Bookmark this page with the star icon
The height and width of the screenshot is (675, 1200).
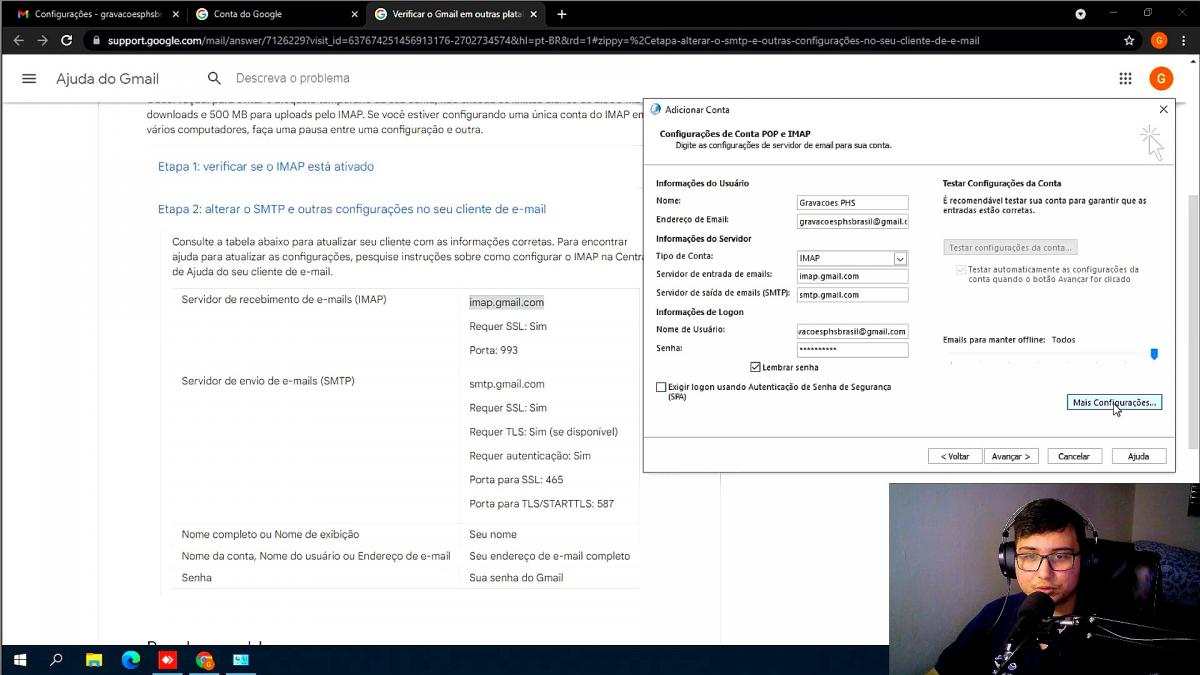1129,40
